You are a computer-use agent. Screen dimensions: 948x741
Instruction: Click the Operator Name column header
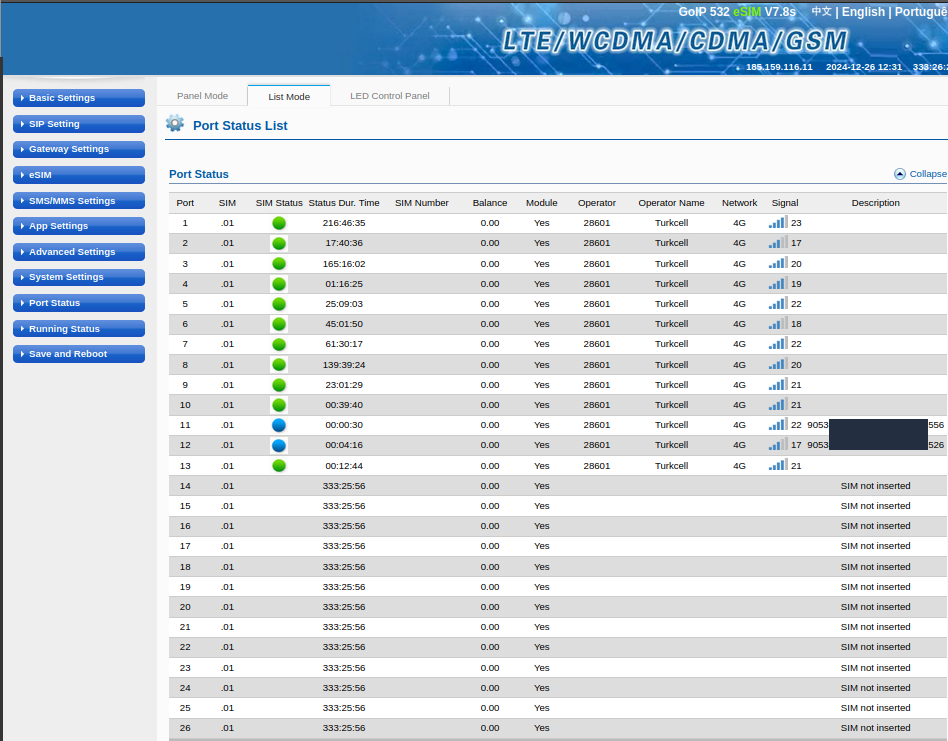pos(671,203)
